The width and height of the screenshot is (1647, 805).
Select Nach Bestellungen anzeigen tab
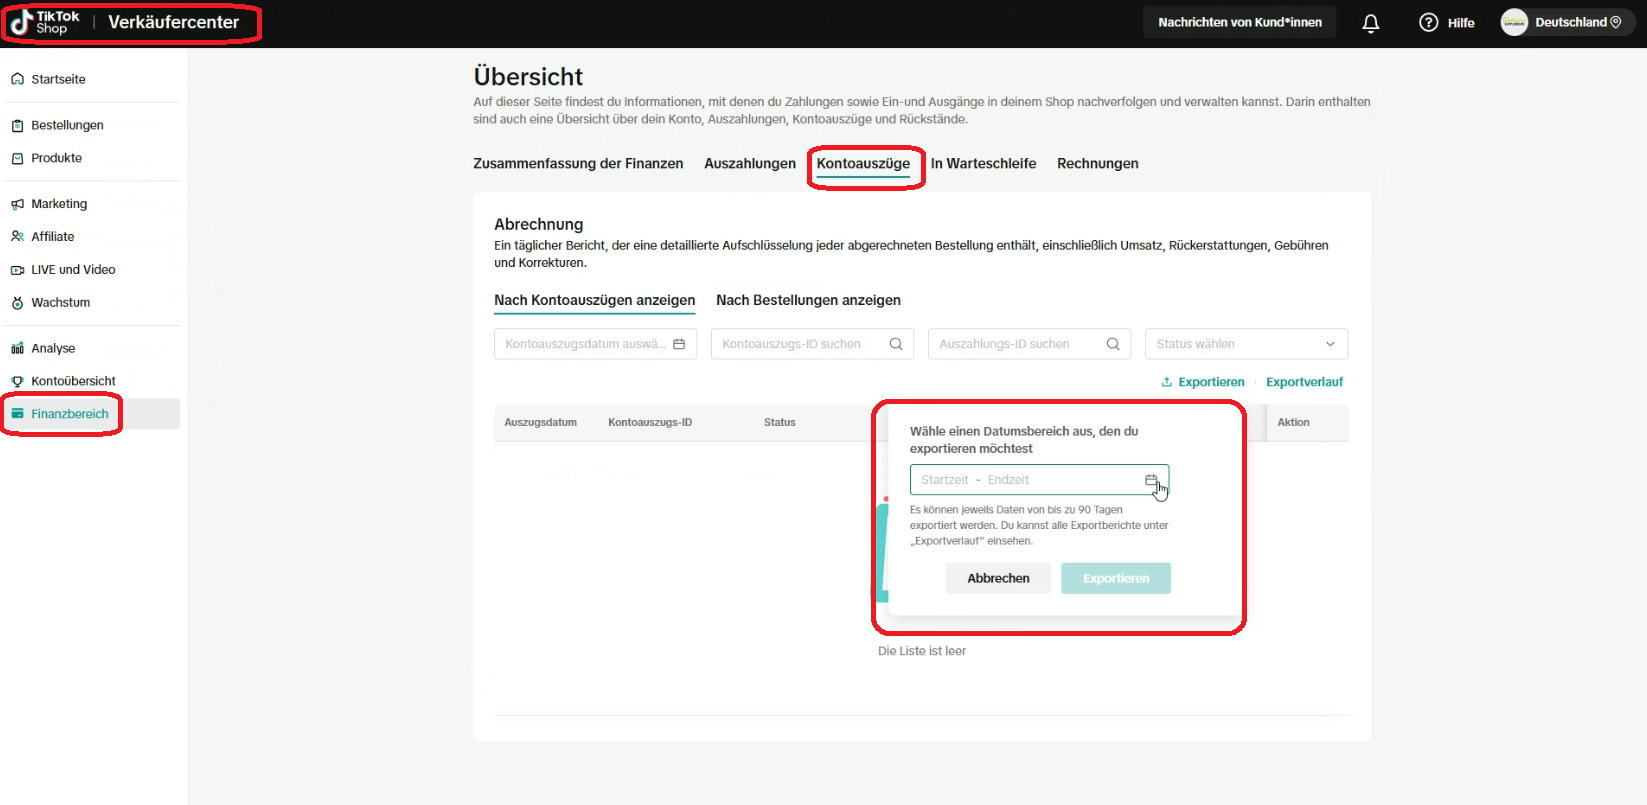(x=808, y=300)
